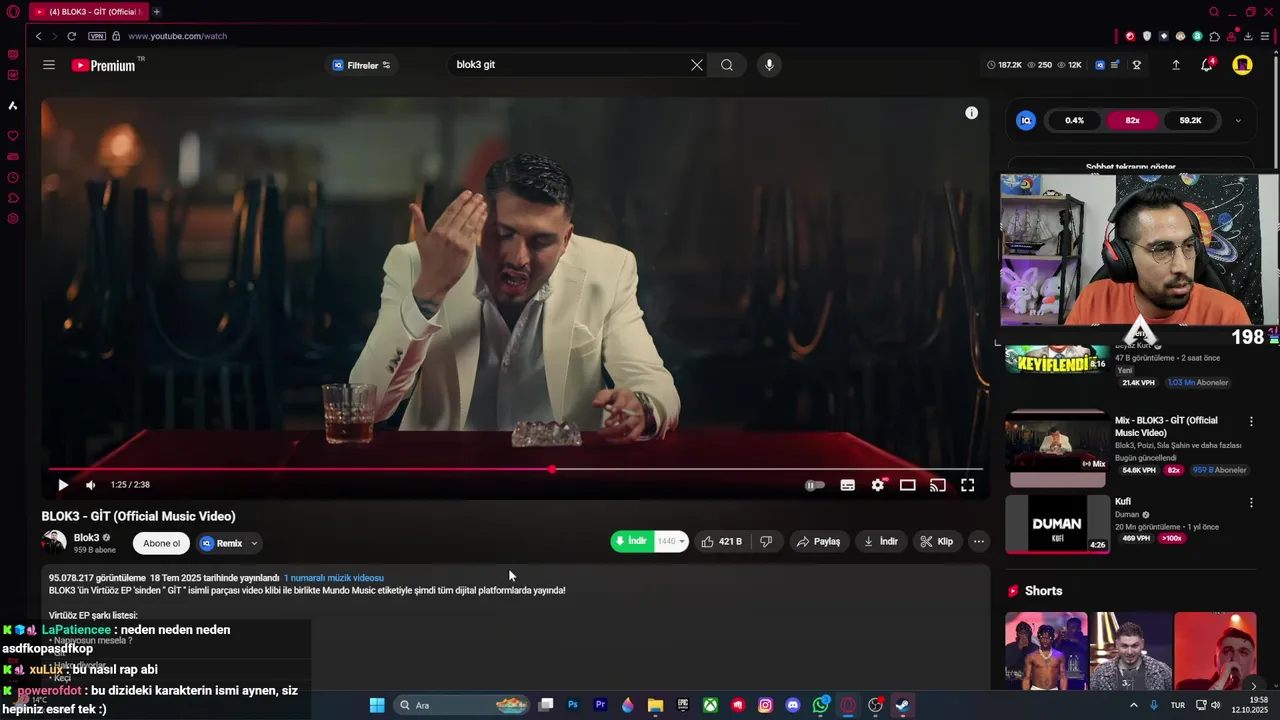
Task: Open browser downloads icon in toolbar
Action: 1248,36
